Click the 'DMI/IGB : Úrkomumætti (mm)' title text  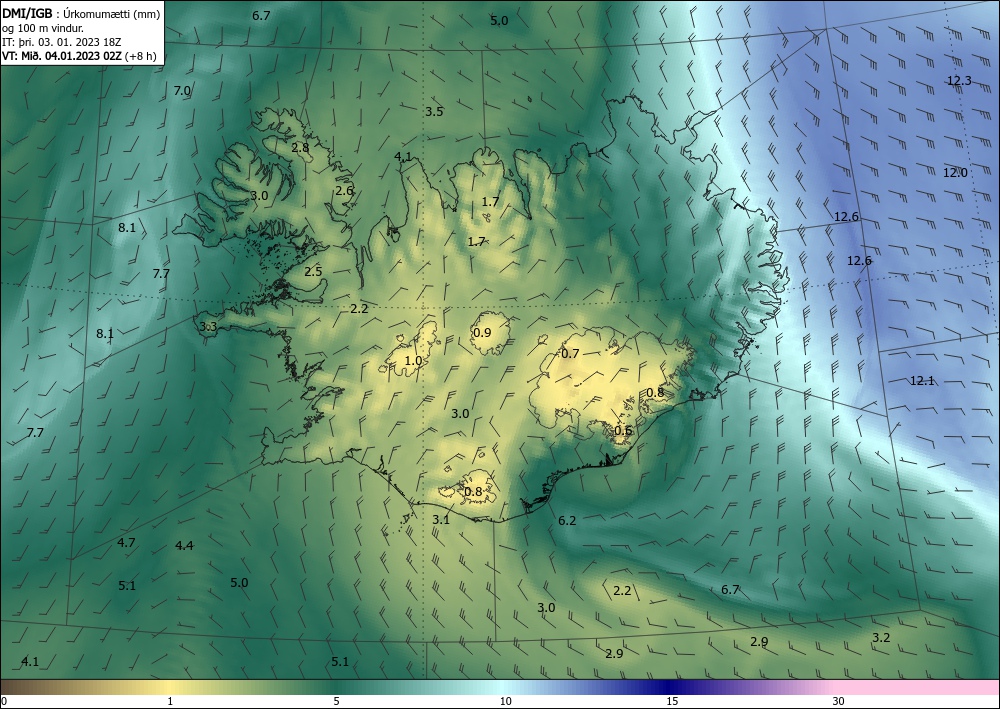tap(81, 13)
